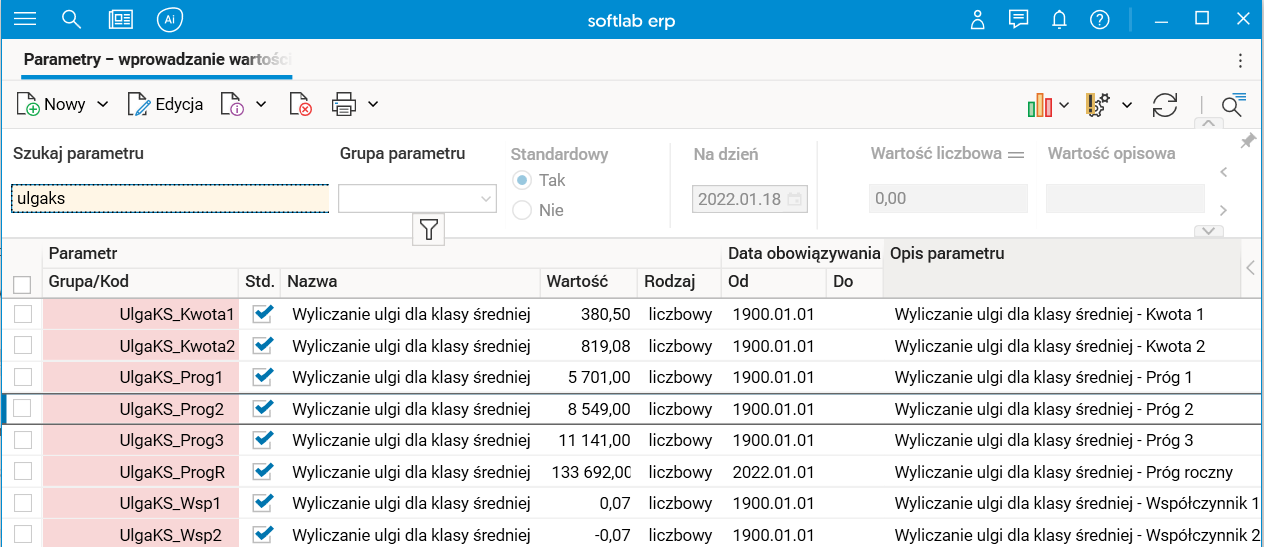Apply filter with the funnel icon
The width and height of the screenshot is (1264, 547).
(428, 230)
